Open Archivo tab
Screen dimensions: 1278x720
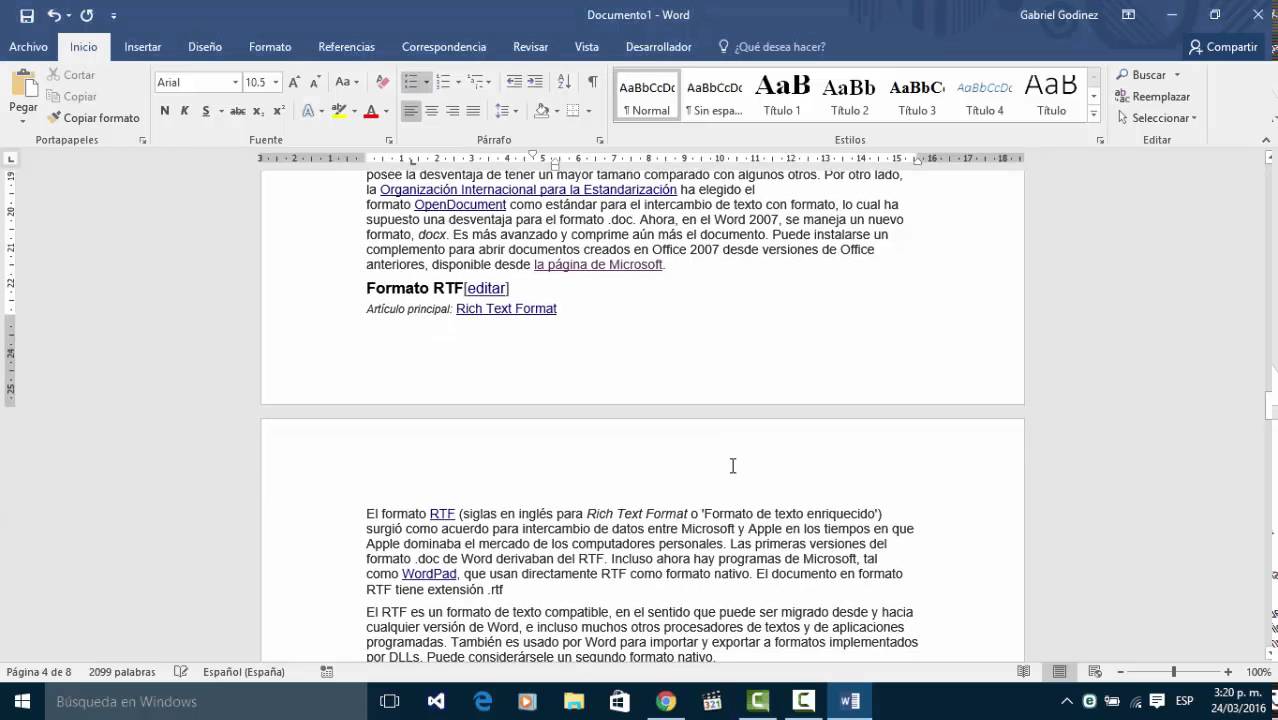[x=29, y=47]
